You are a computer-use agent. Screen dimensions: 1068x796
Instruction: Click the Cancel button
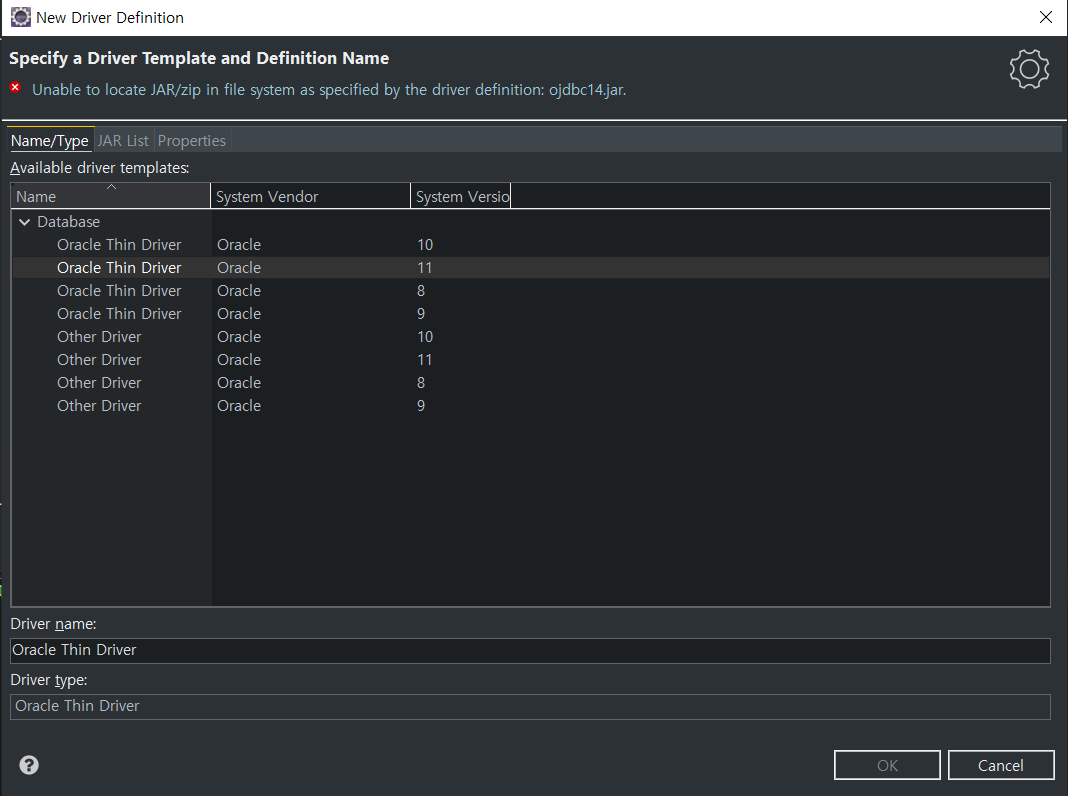1001,765
